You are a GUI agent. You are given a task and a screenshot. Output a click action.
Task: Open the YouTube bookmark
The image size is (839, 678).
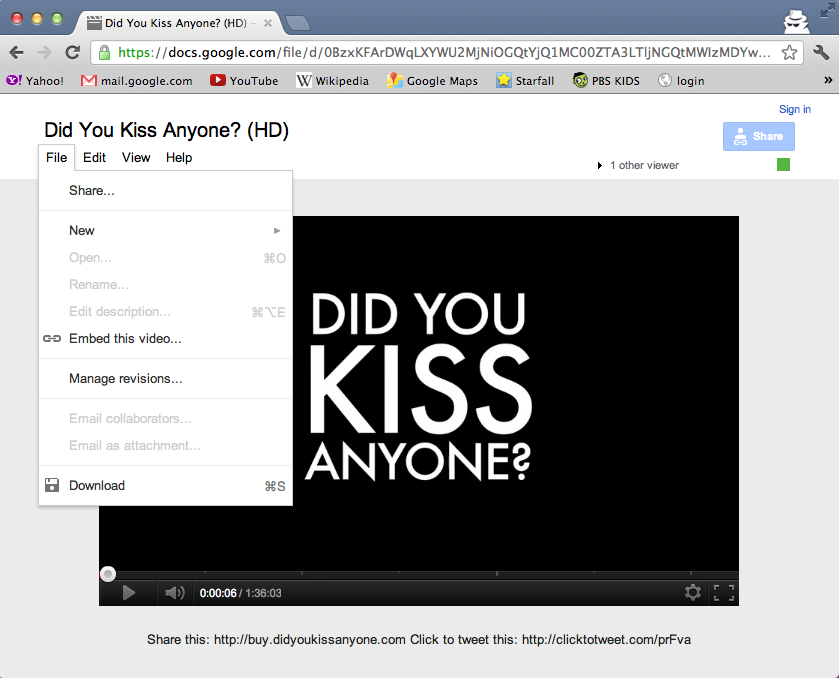point(244,81)
